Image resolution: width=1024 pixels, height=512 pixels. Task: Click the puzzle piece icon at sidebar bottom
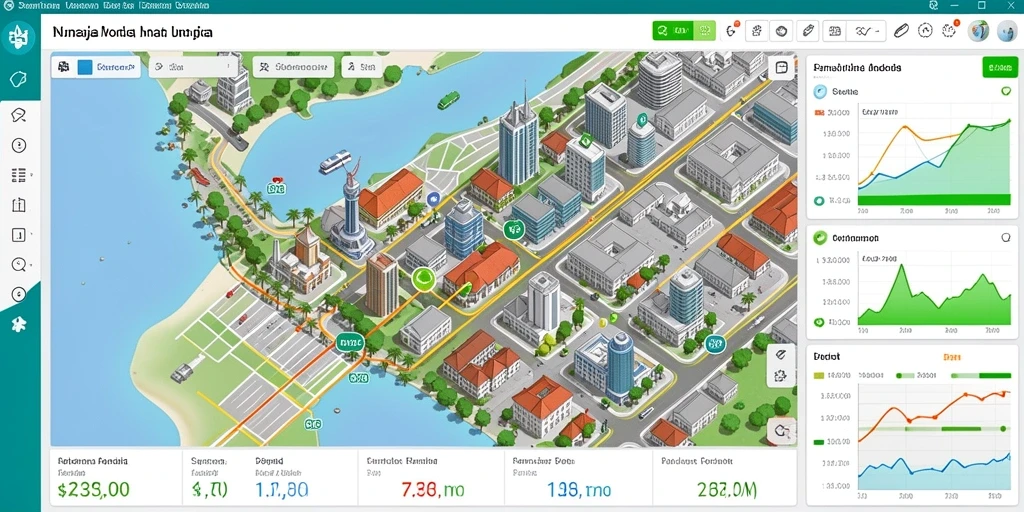(x=19, y=324)
